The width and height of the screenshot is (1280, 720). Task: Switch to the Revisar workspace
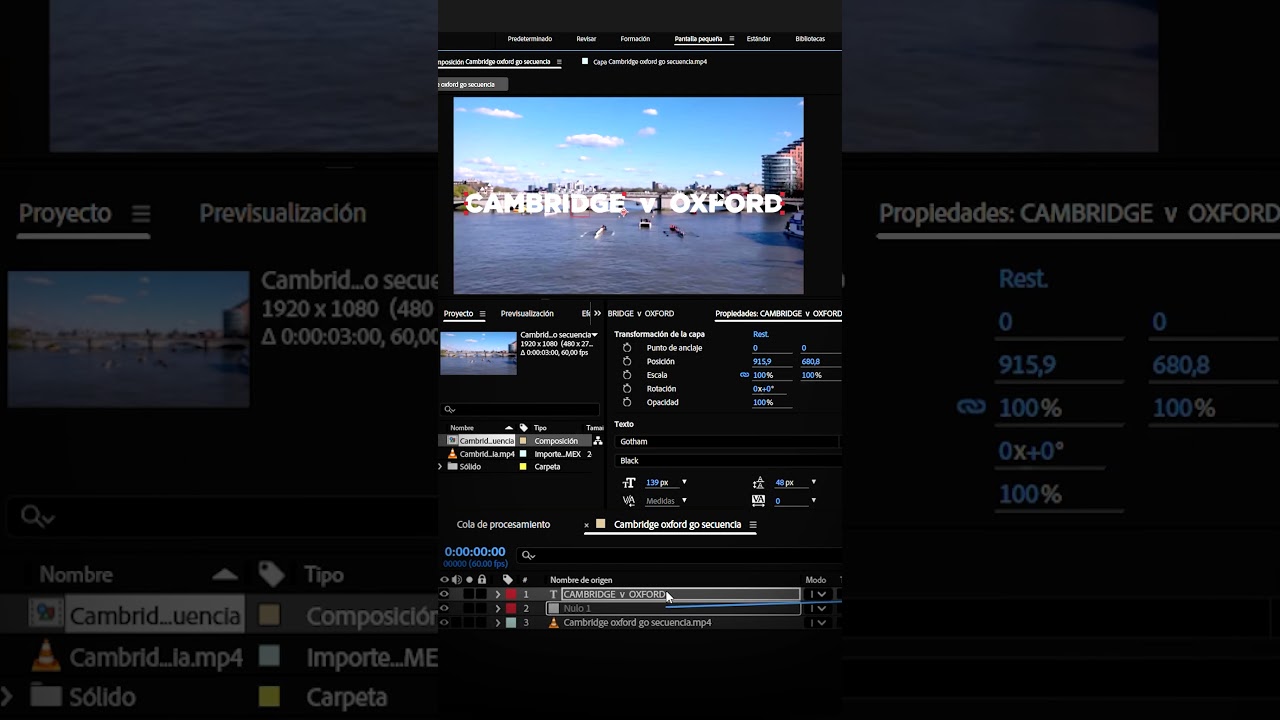[x=586, y=39]
